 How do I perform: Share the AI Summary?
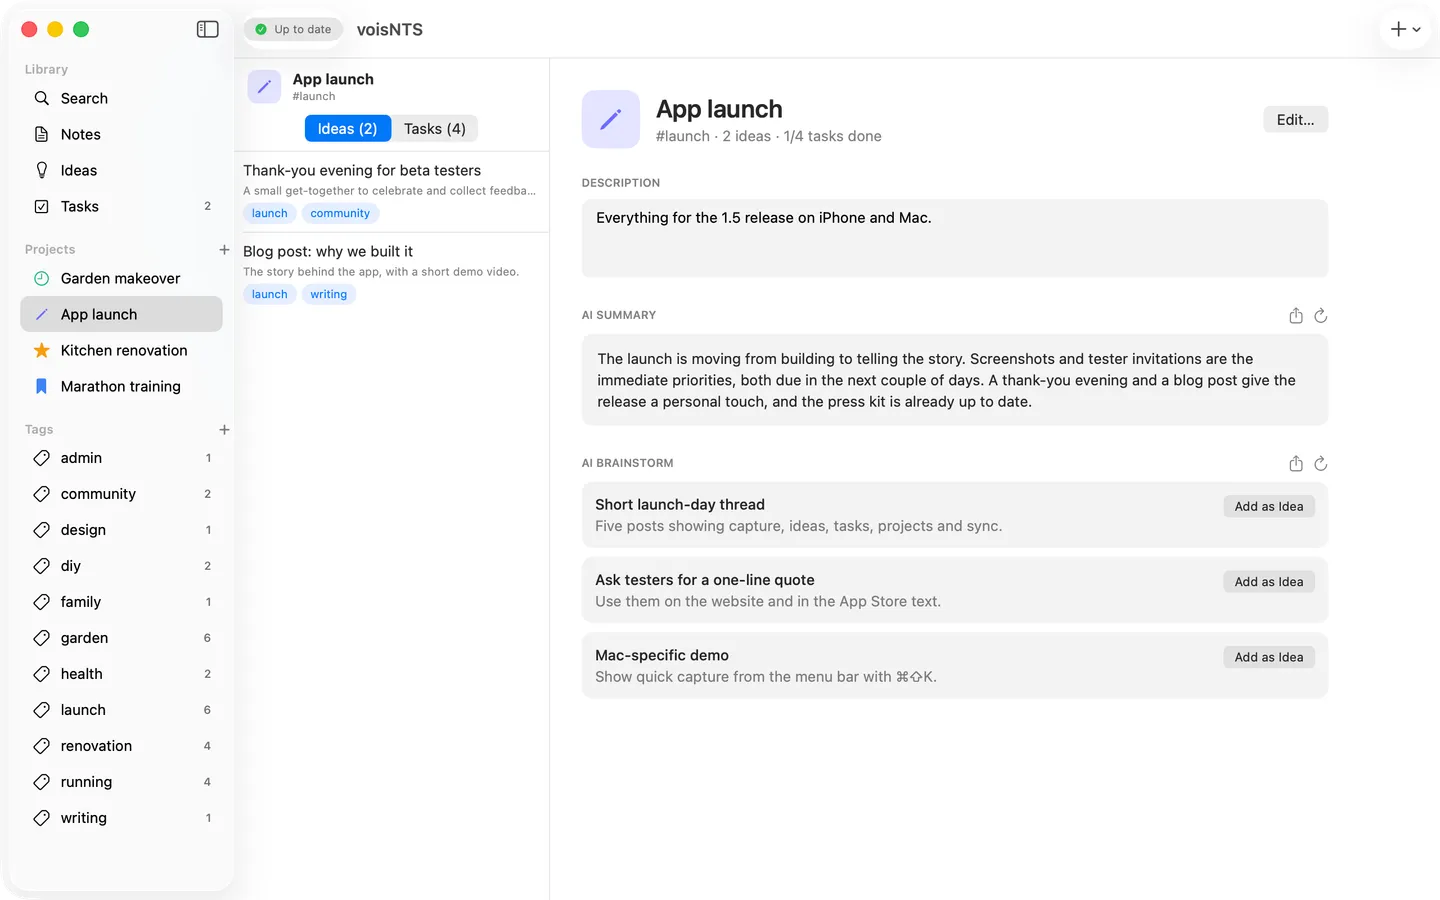(x=1296, y=315)
